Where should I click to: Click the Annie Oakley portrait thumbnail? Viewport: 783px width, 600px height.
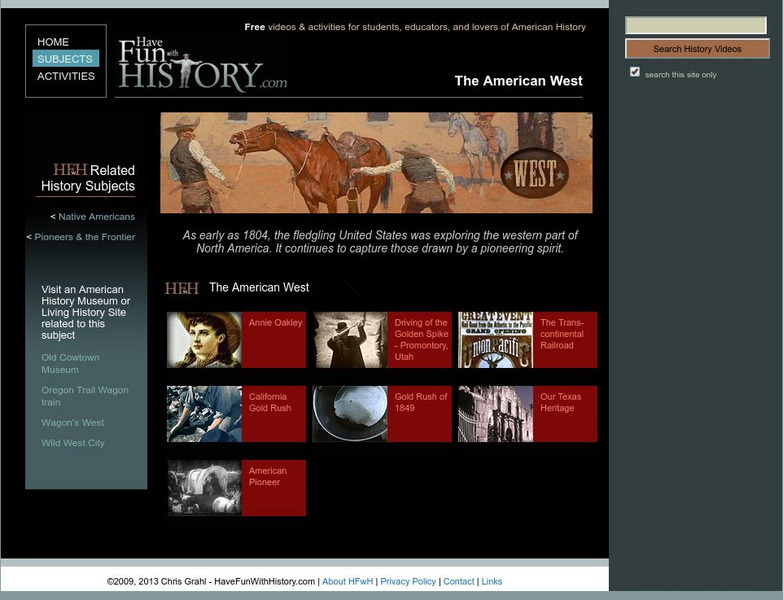[x=204, y=340]
